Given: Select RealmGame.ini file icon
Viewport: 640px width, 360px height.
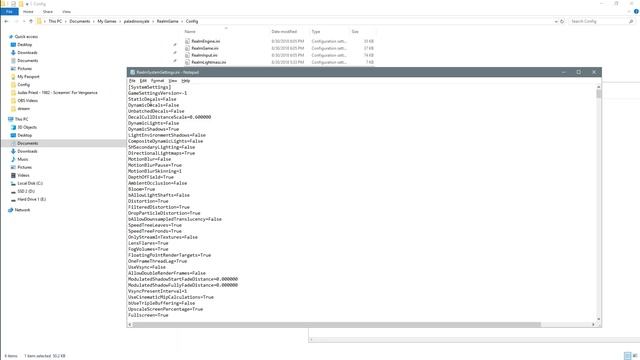Looking at the screenshot, I should (187, 48).
